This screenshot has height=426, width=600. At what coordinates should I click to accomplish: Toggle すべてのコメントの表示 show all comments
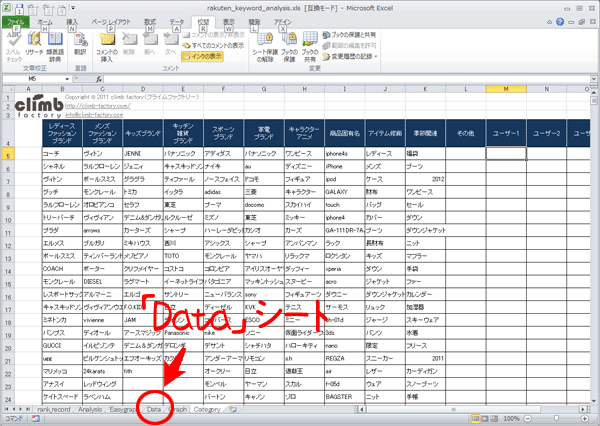[214, 46]
